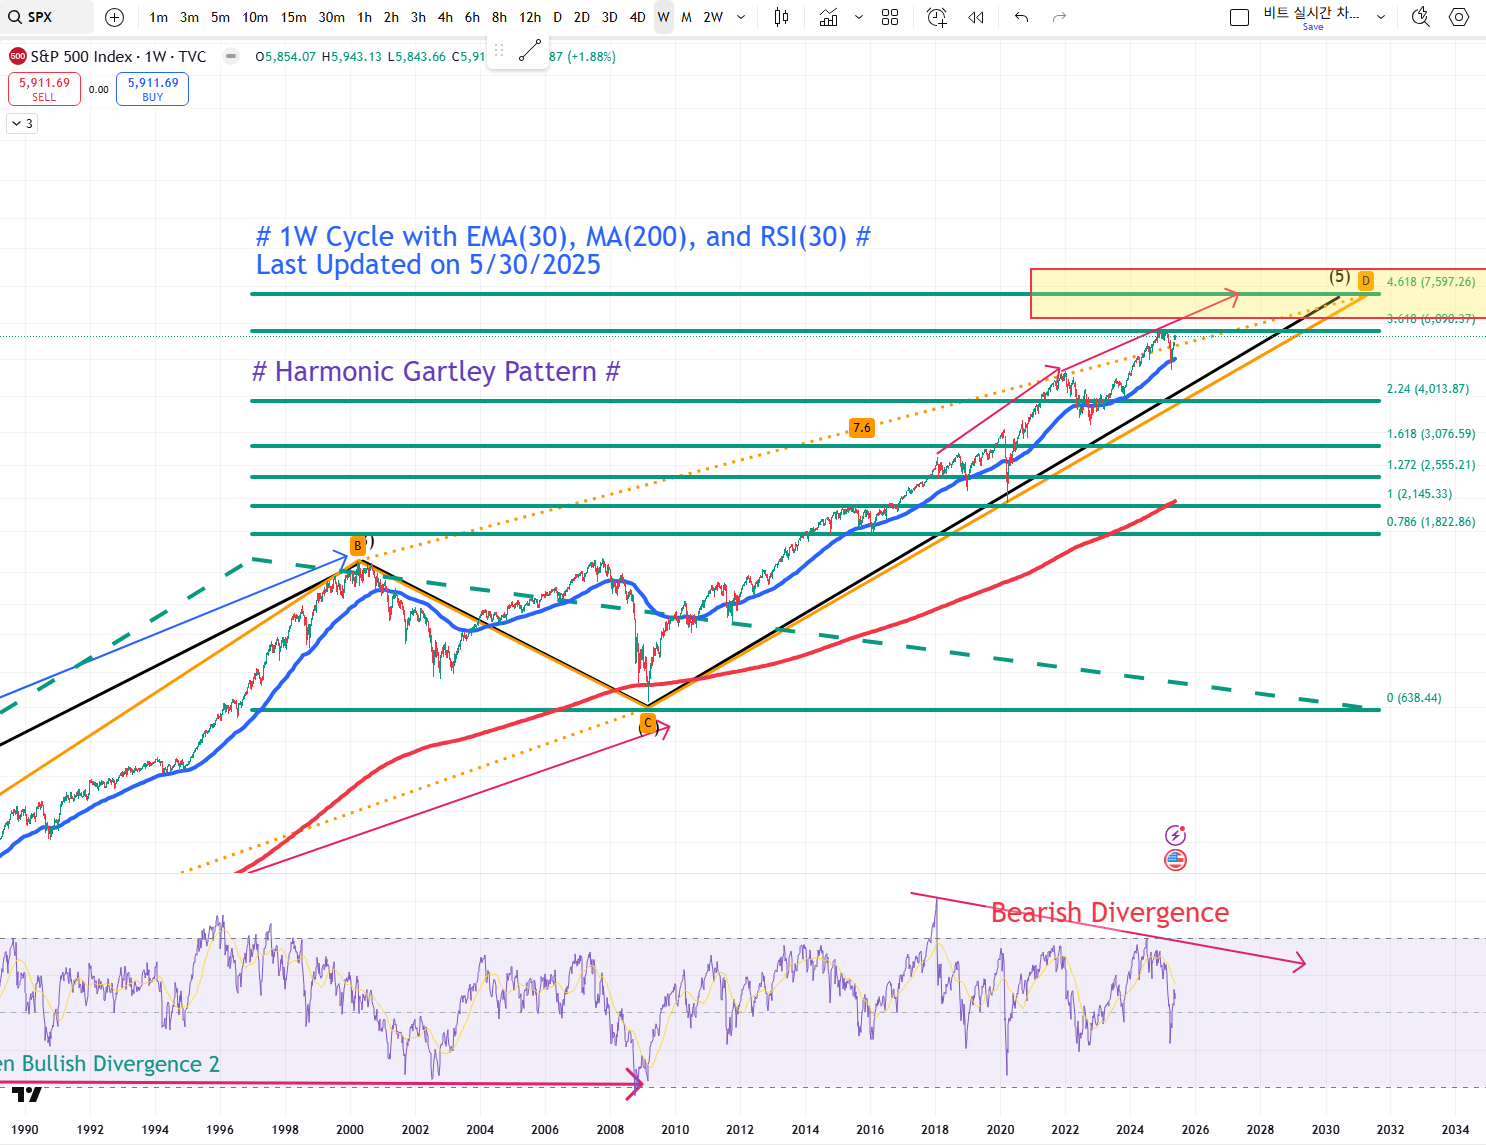Undo the last chart action
This screenshot has width=1486, height=1145.
coord(1021,17)
